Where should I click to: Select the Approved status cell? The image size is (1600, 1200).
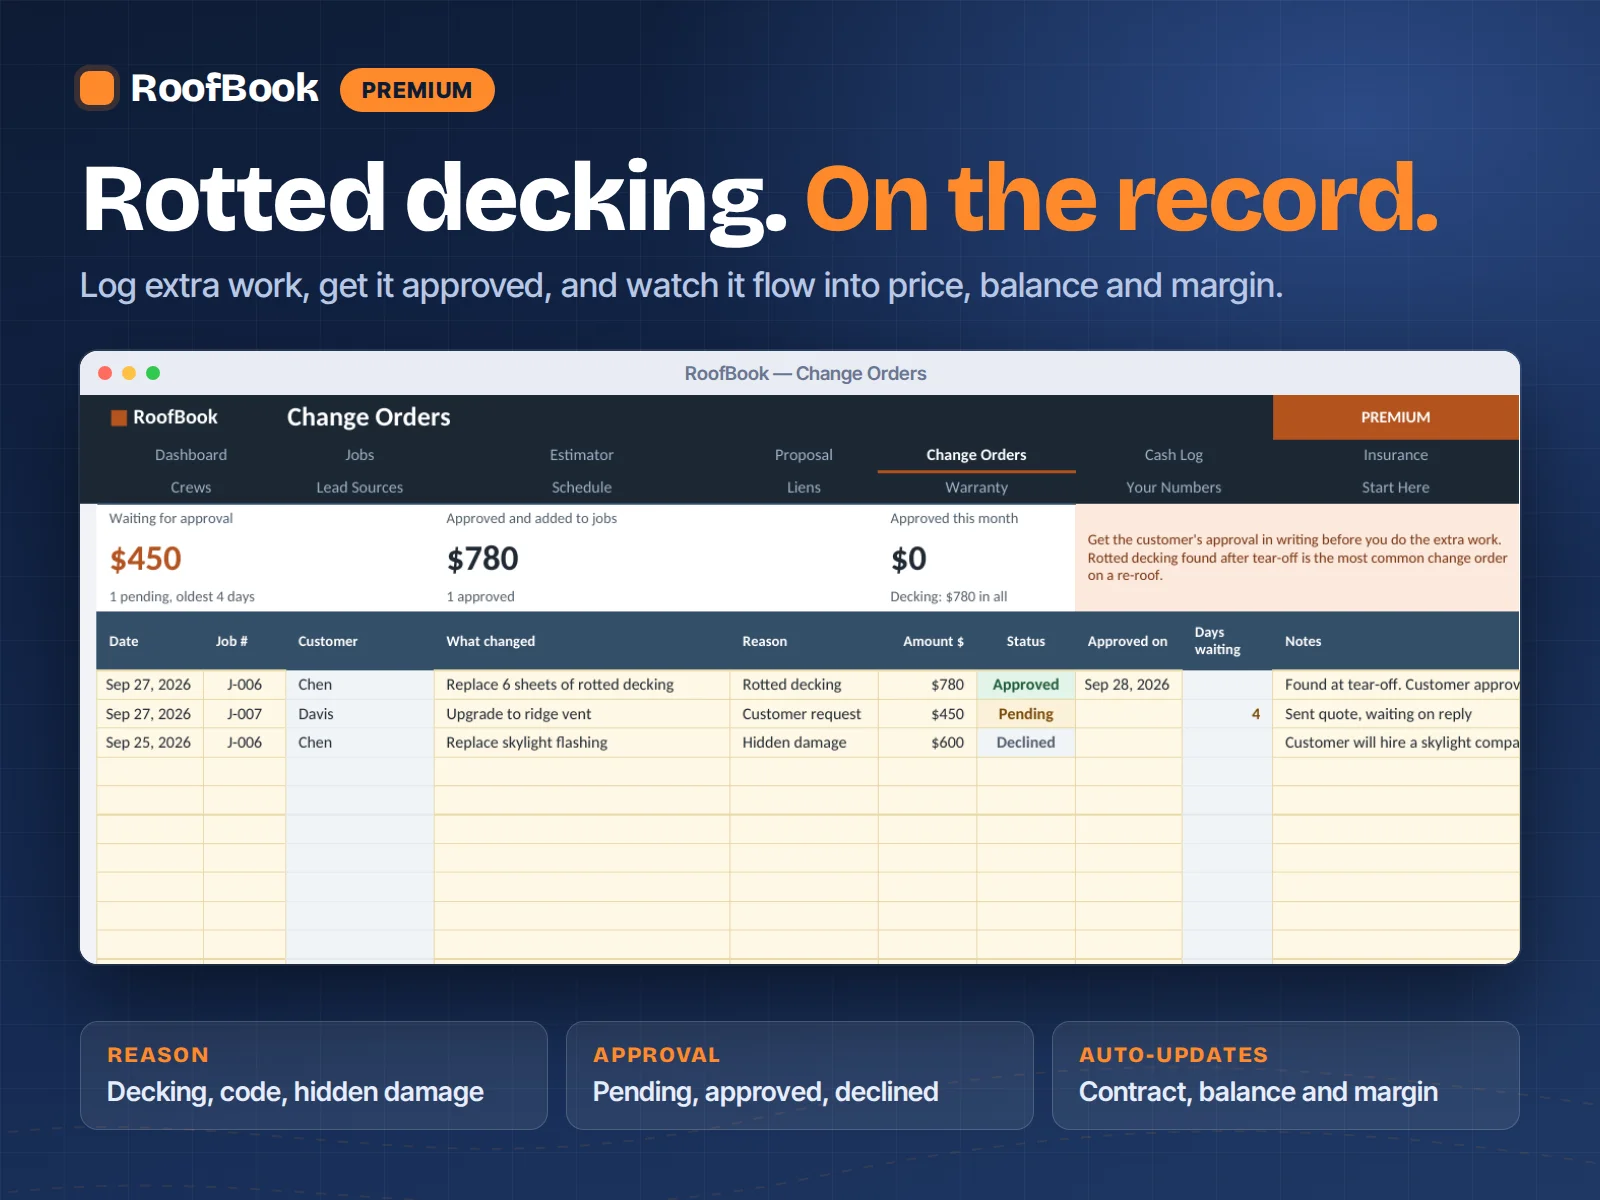tap(1026, 685)
